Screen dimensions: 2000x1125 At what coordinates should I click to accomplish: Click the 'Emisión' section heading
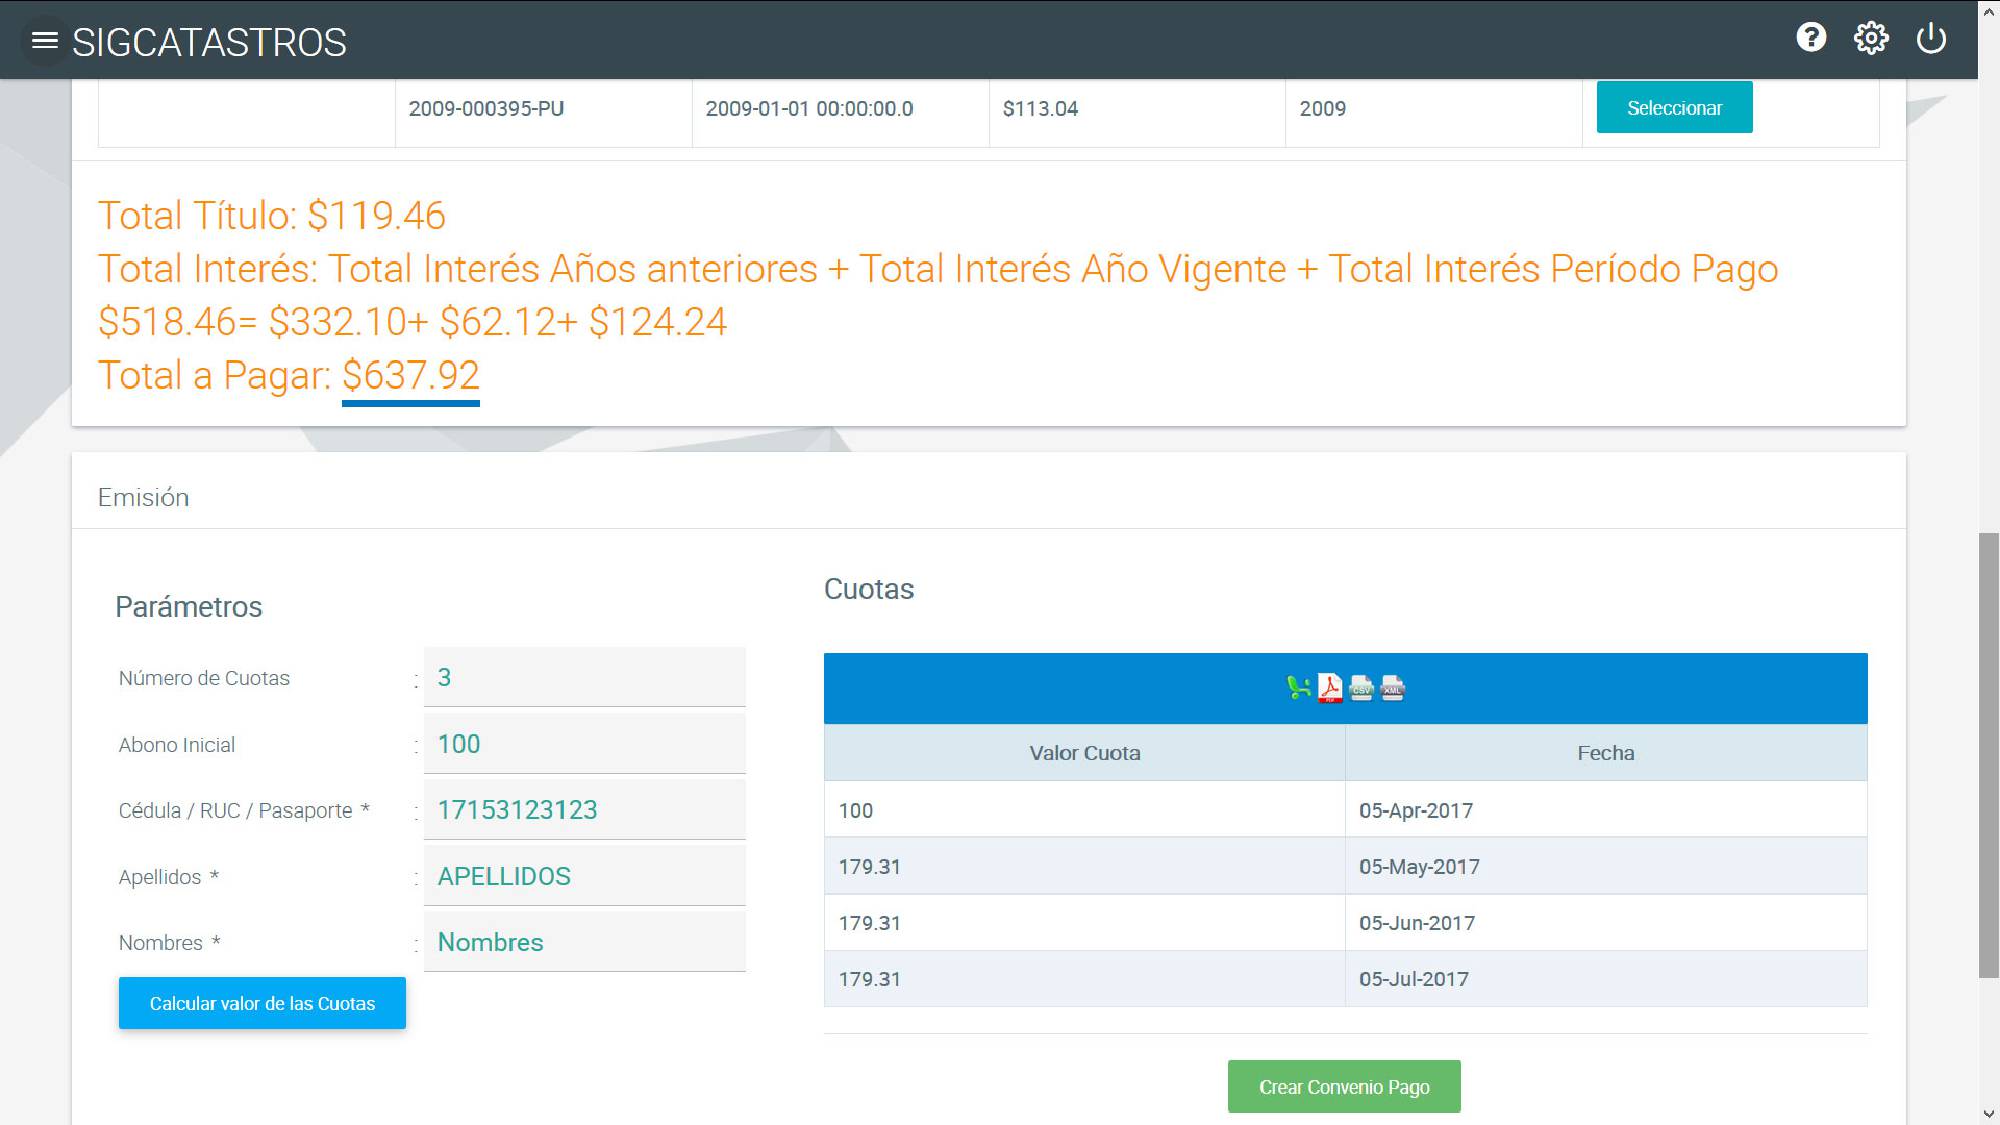[x=143, y=497]
